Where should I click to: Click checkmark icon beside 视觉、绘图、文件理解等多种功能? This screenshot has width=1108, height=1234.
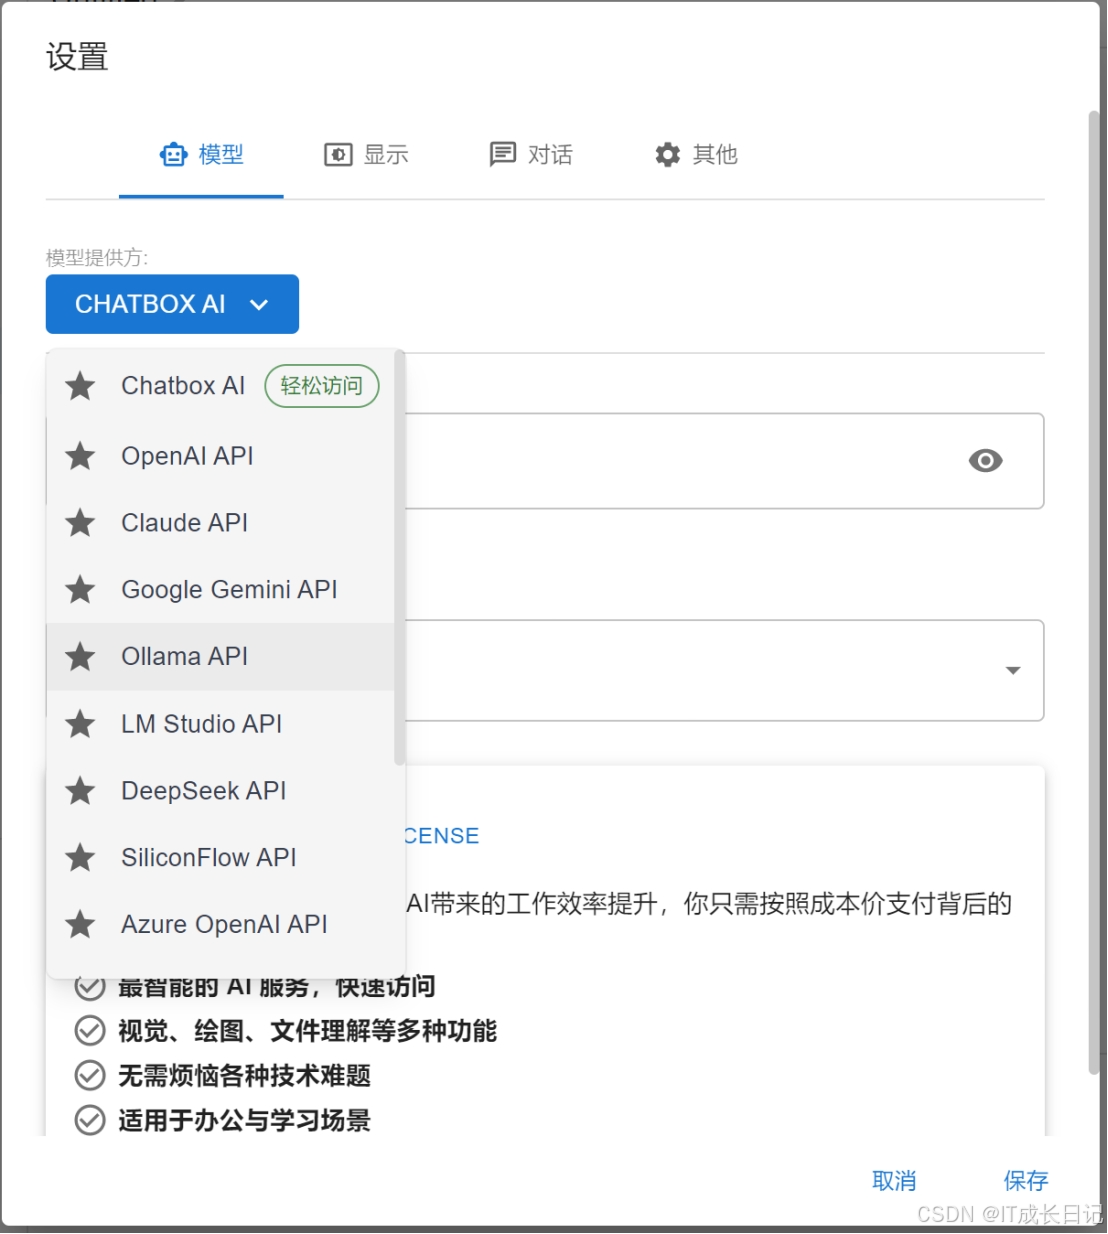point(90,1031)
